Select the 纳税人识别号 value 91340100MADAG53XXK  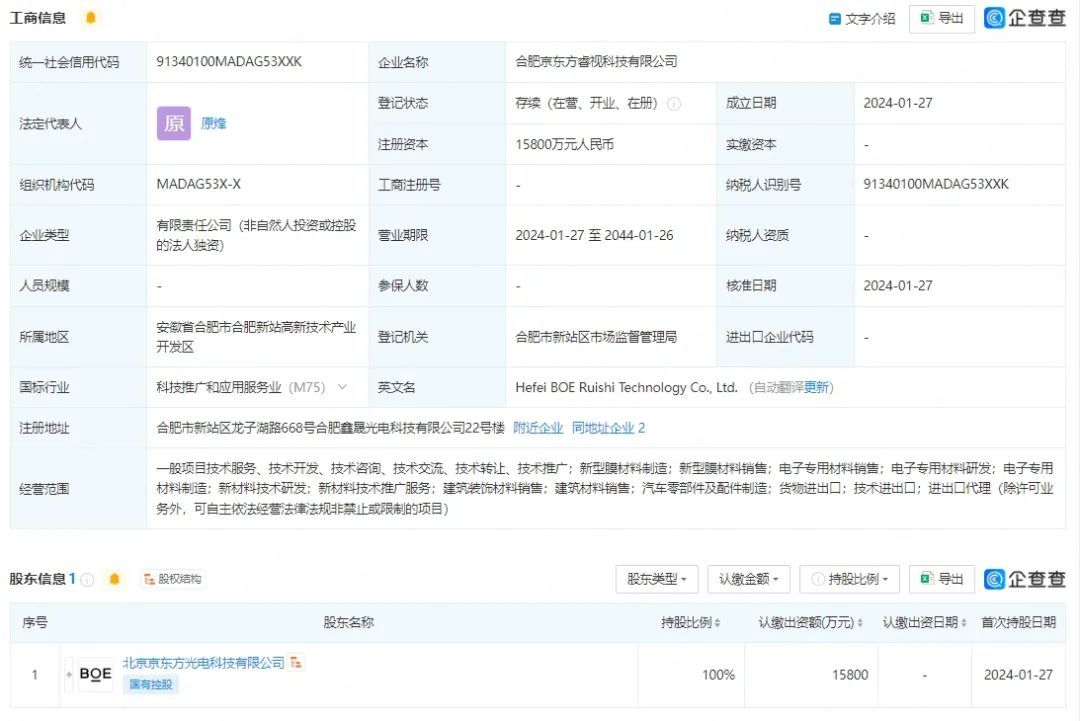[935, 185]
